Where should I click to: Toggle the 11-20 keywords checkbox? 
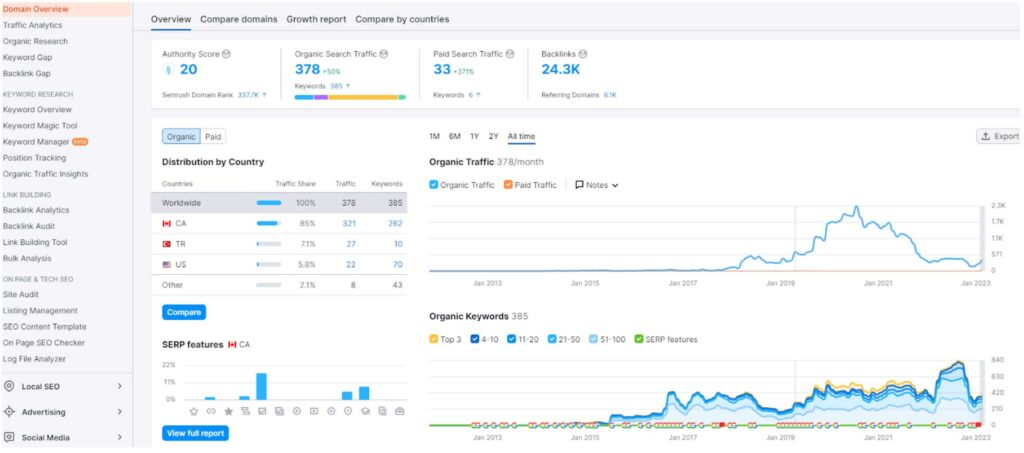point(513,339)
